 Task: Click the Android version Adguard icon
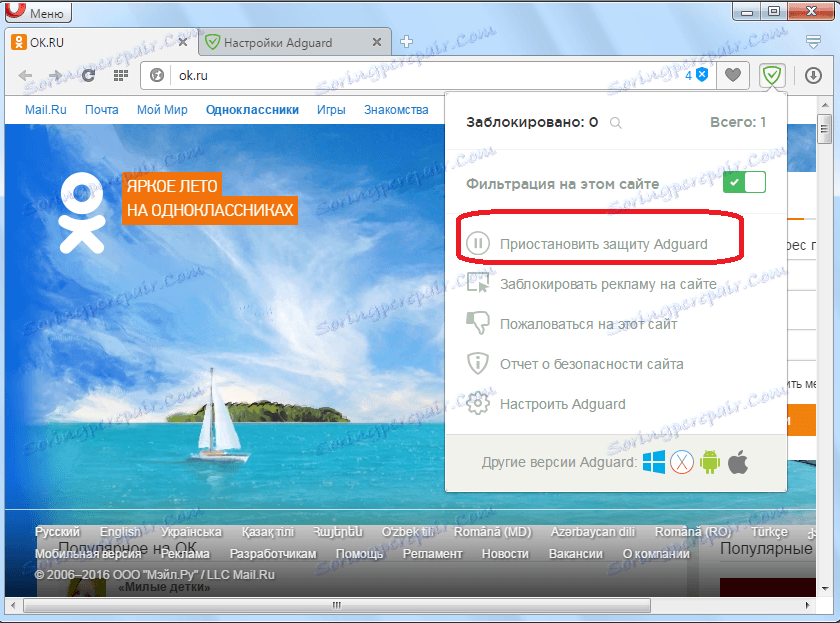[x=710, y=462]
